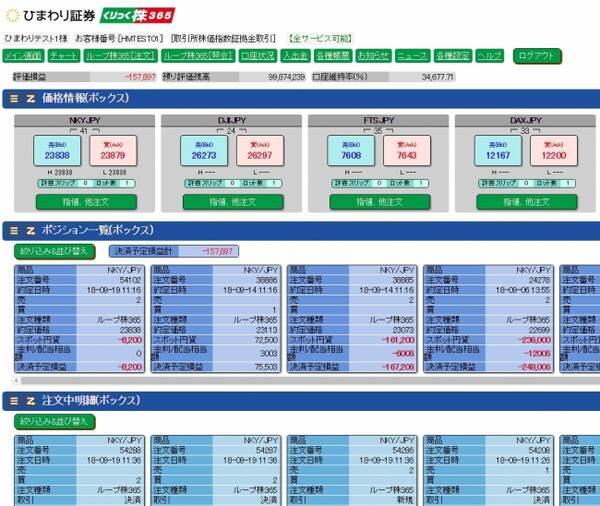
Task: Select position card with order number 38885
Action: click(x=352, y=318)
